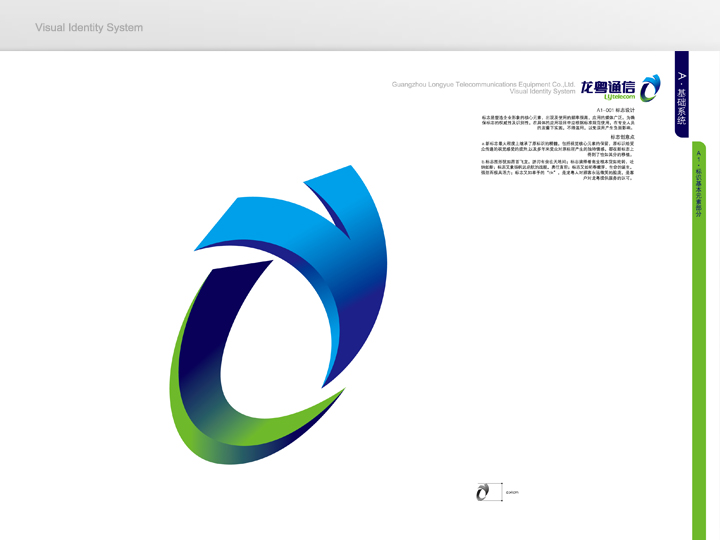Click the '标志创意点' heading
Viewport: 720px width, 540px height.
pyautogui.click(x=622, y=137)
